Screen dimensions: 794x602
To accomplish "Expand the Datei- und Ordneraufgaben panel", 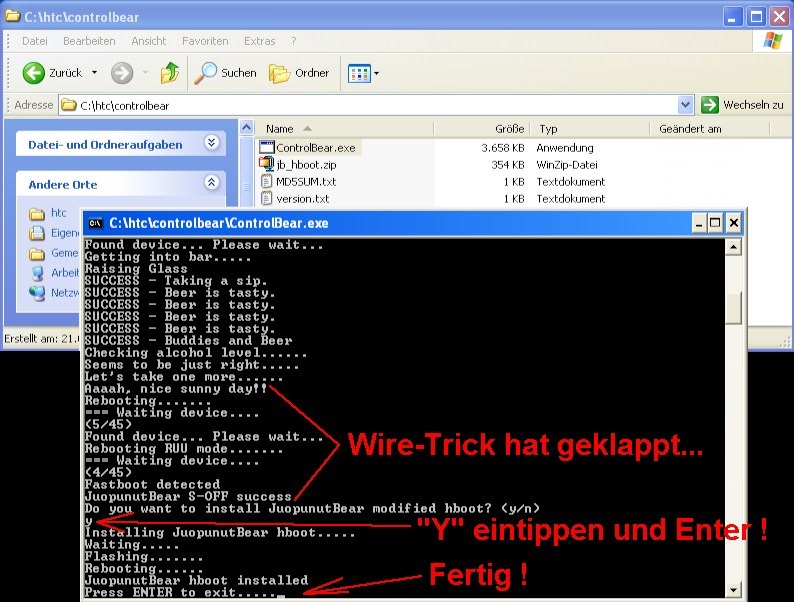I will pyautogui.click(x=211, y=143).
